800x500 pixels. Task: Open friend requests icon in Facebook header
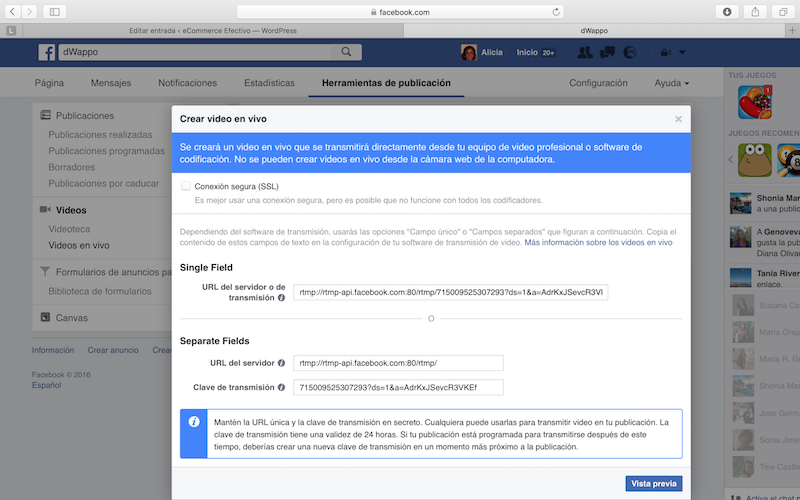tap(585, 52)
